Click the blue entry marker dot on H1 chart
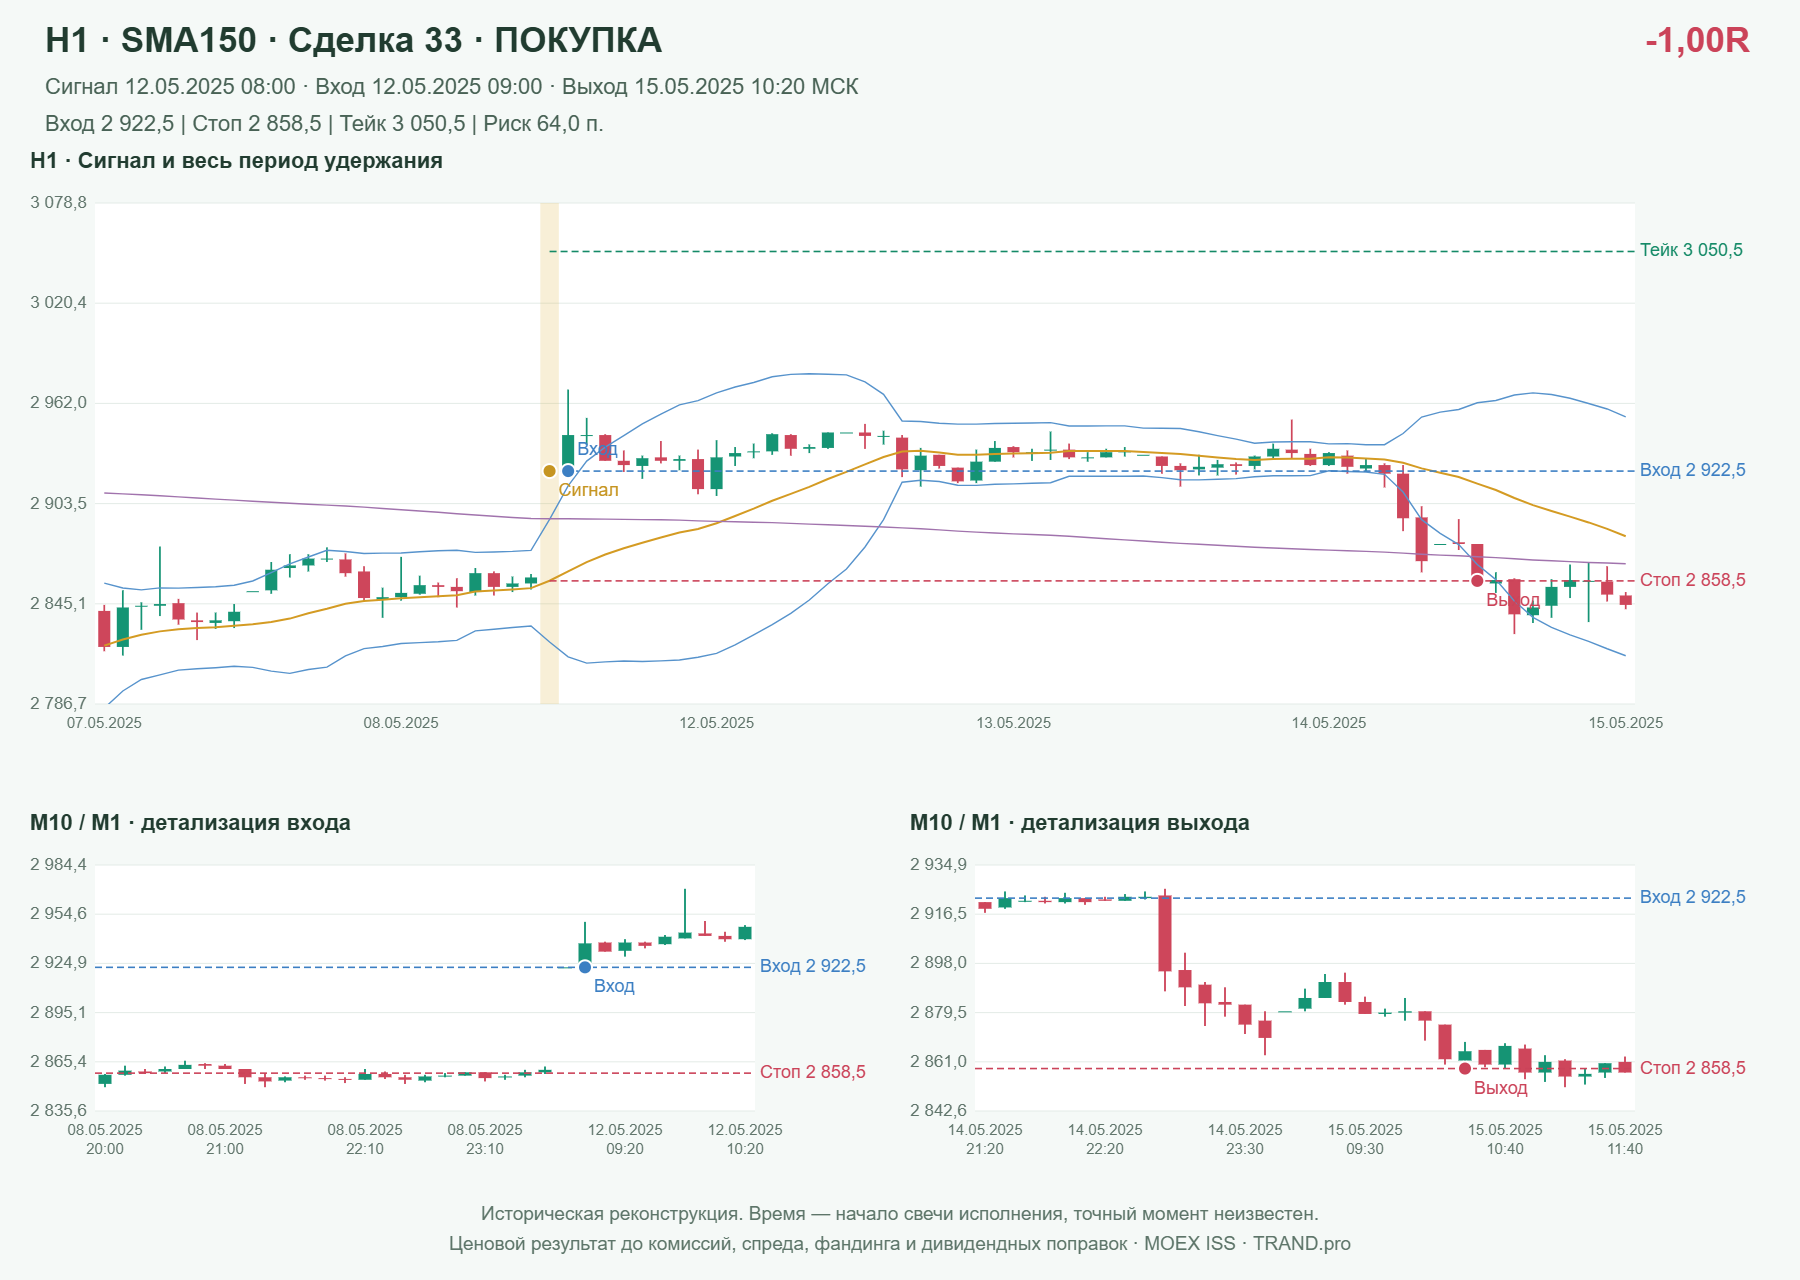Image resolution: width=1800 pixels, height=1280 pixels. (568, 471)
